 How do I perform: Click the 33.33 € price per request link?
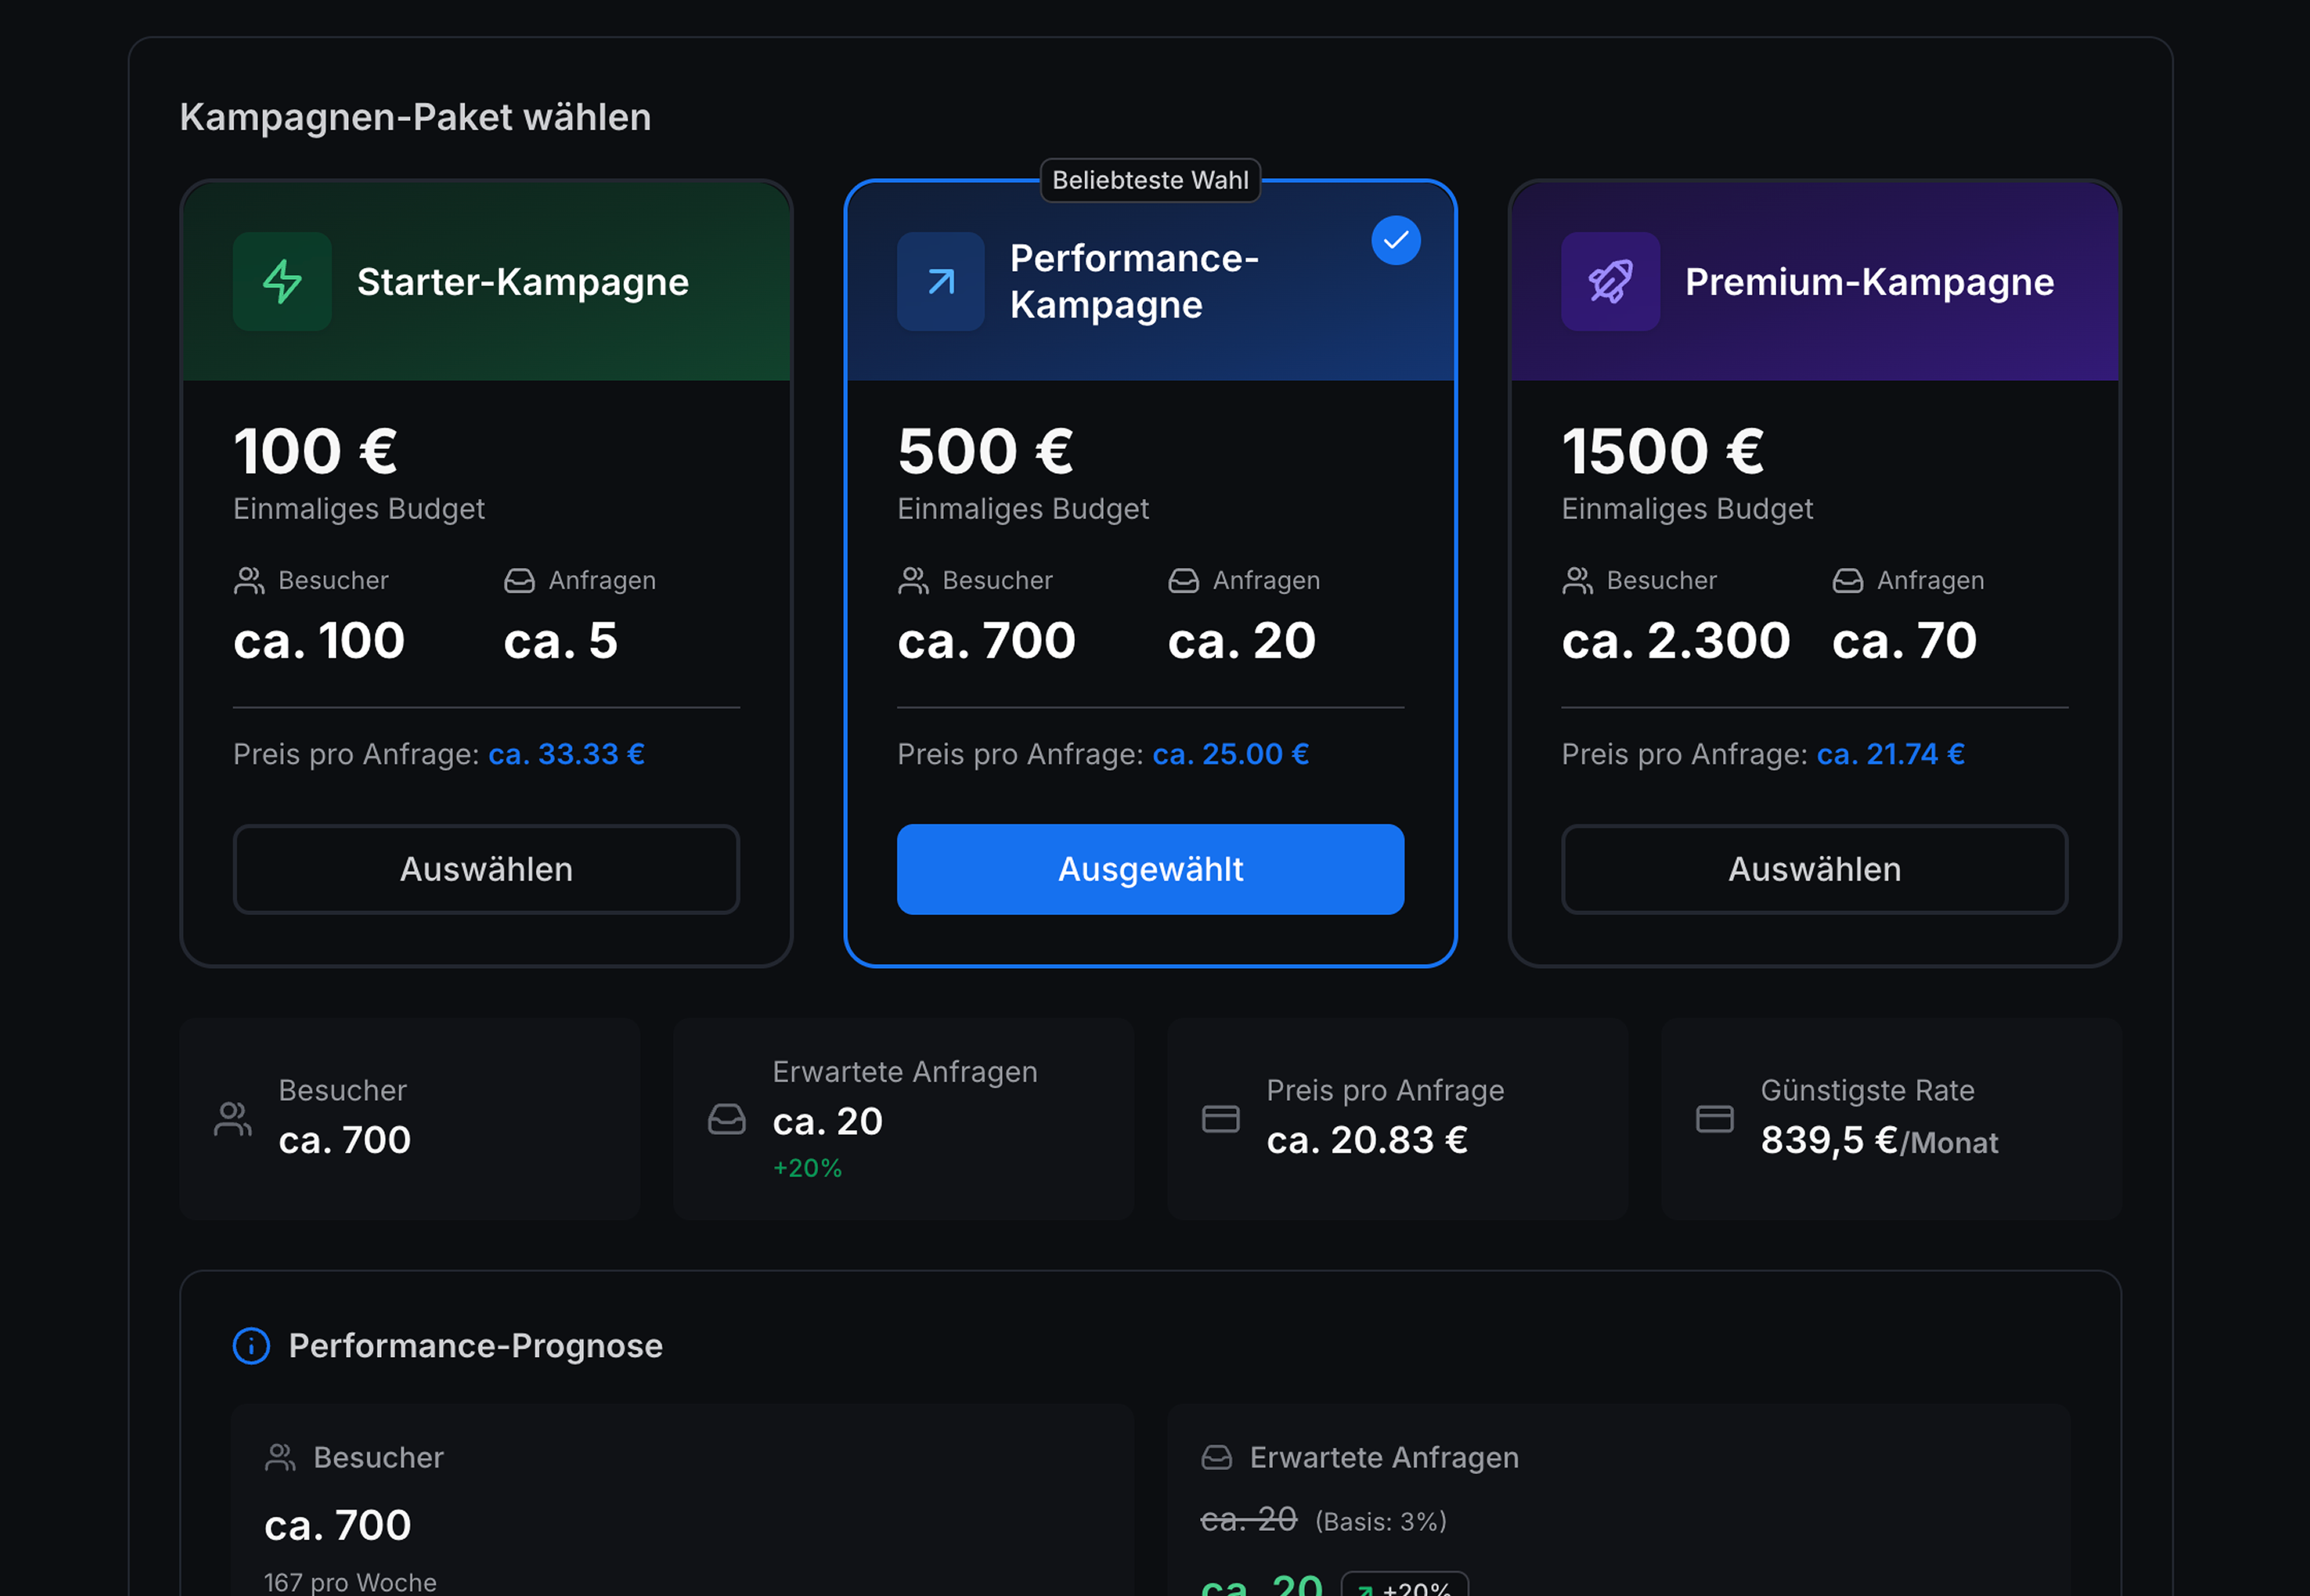coord(566,754)
